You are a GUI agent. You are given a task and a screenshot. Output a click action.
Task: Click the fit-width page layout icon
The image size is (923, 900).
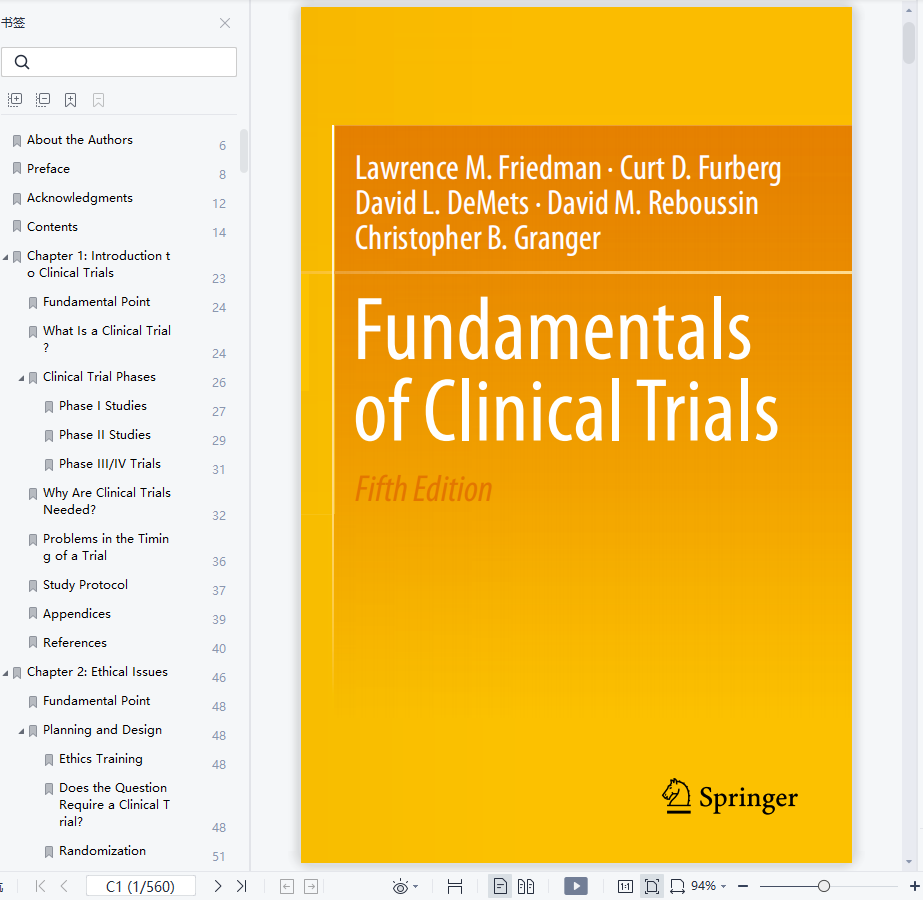tap(454, 886)
